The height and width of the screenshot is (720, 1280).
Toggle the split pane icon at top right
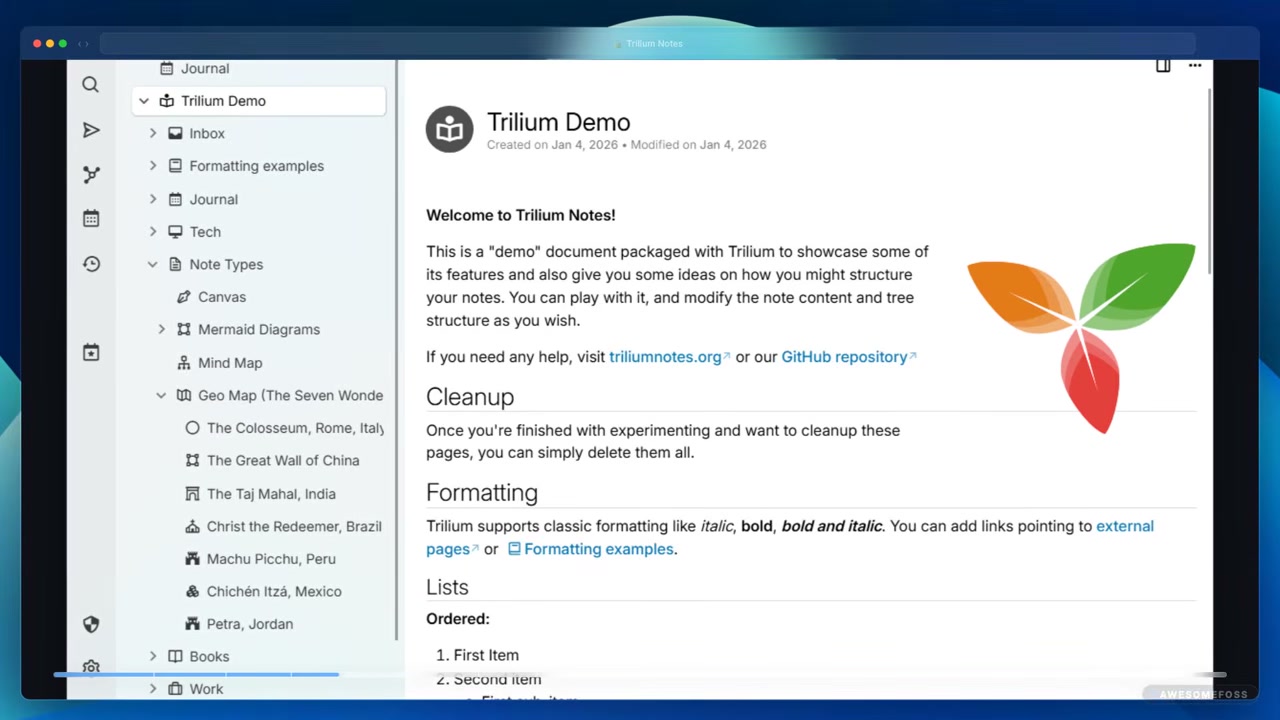pyautogui.click(x=1163, y=65)
